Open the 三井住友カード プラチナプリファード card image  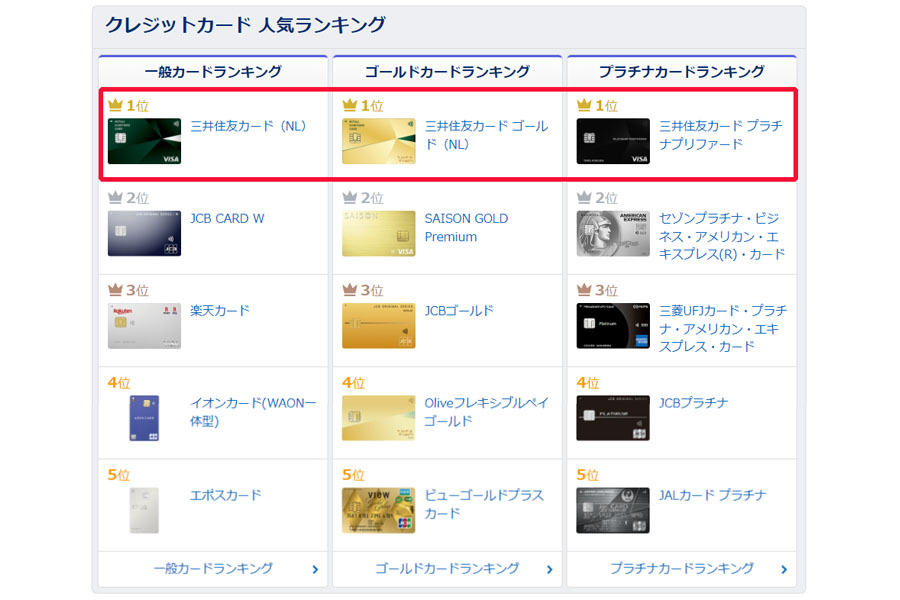pyautogui.click(x=613, y=141)
